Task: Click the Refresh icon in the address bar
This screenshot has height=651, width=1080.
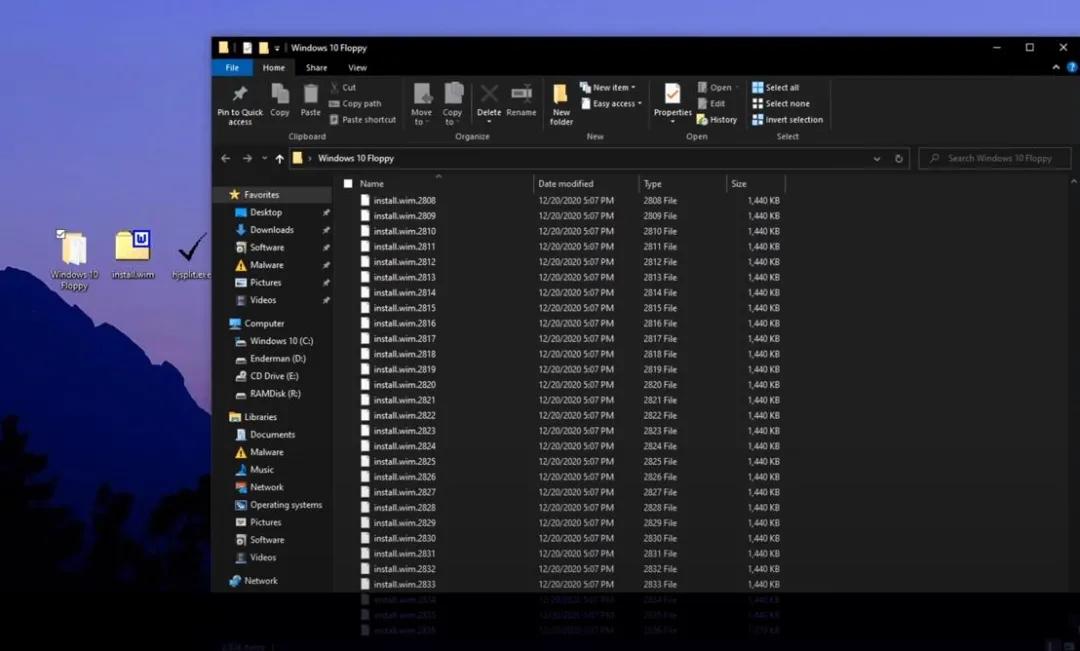Action: click(x=897, y=158)
